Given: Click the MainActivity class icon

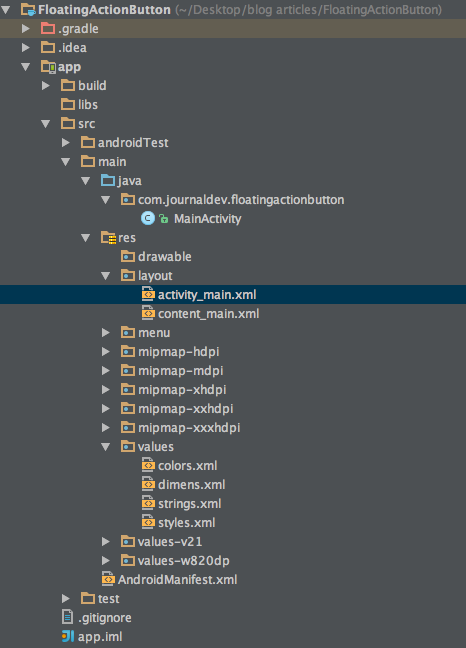Looking at the screenshot, I should pyautogui.click(x=148, y=218).
